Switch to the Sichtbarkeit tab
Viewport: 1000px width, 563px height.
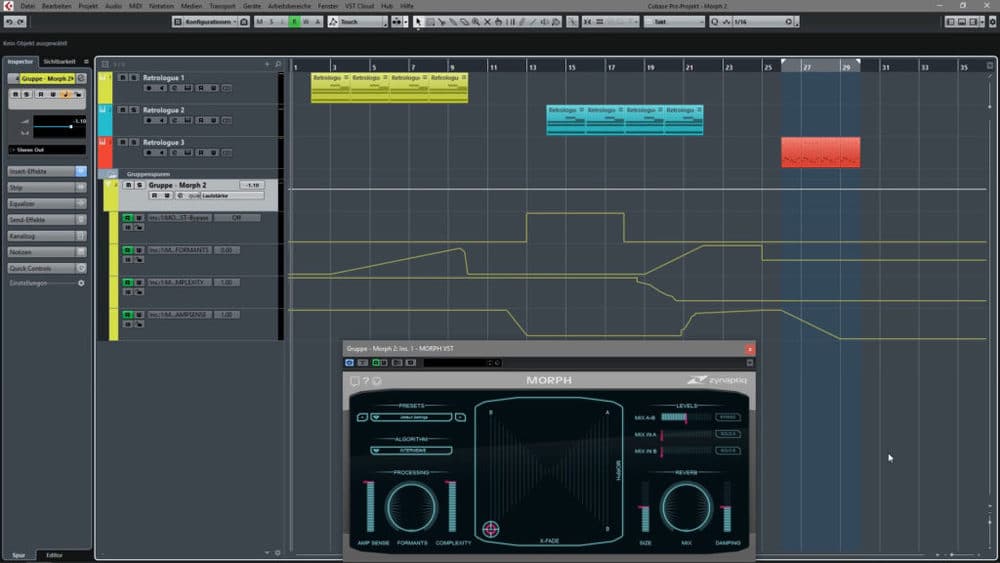(59, 62)
